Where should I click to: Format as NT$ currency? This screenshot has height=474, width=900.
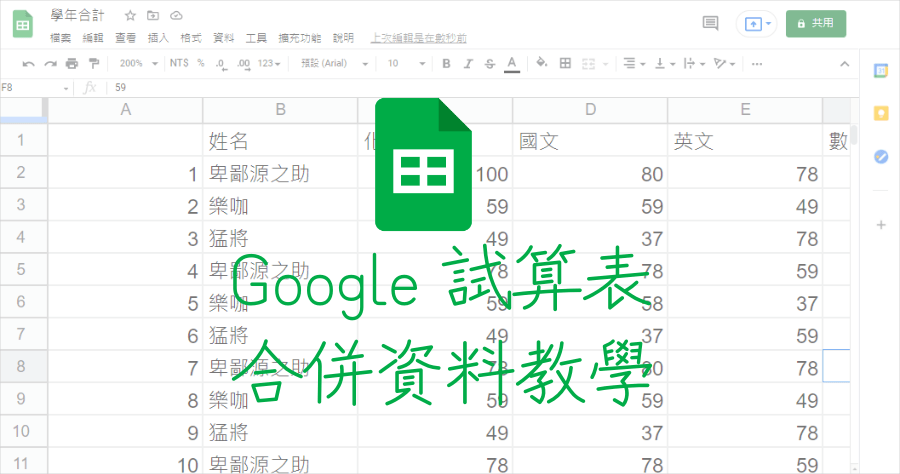179,63
